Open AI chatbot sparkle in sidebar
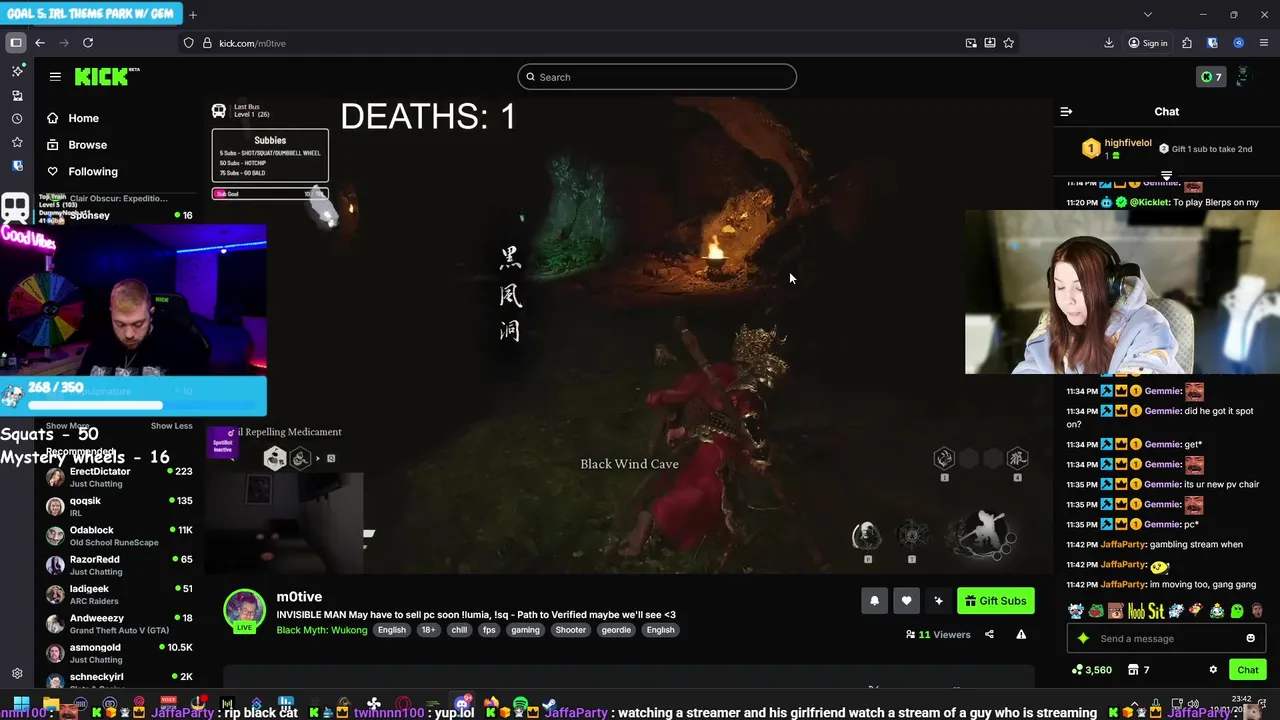 pos(17,71)
